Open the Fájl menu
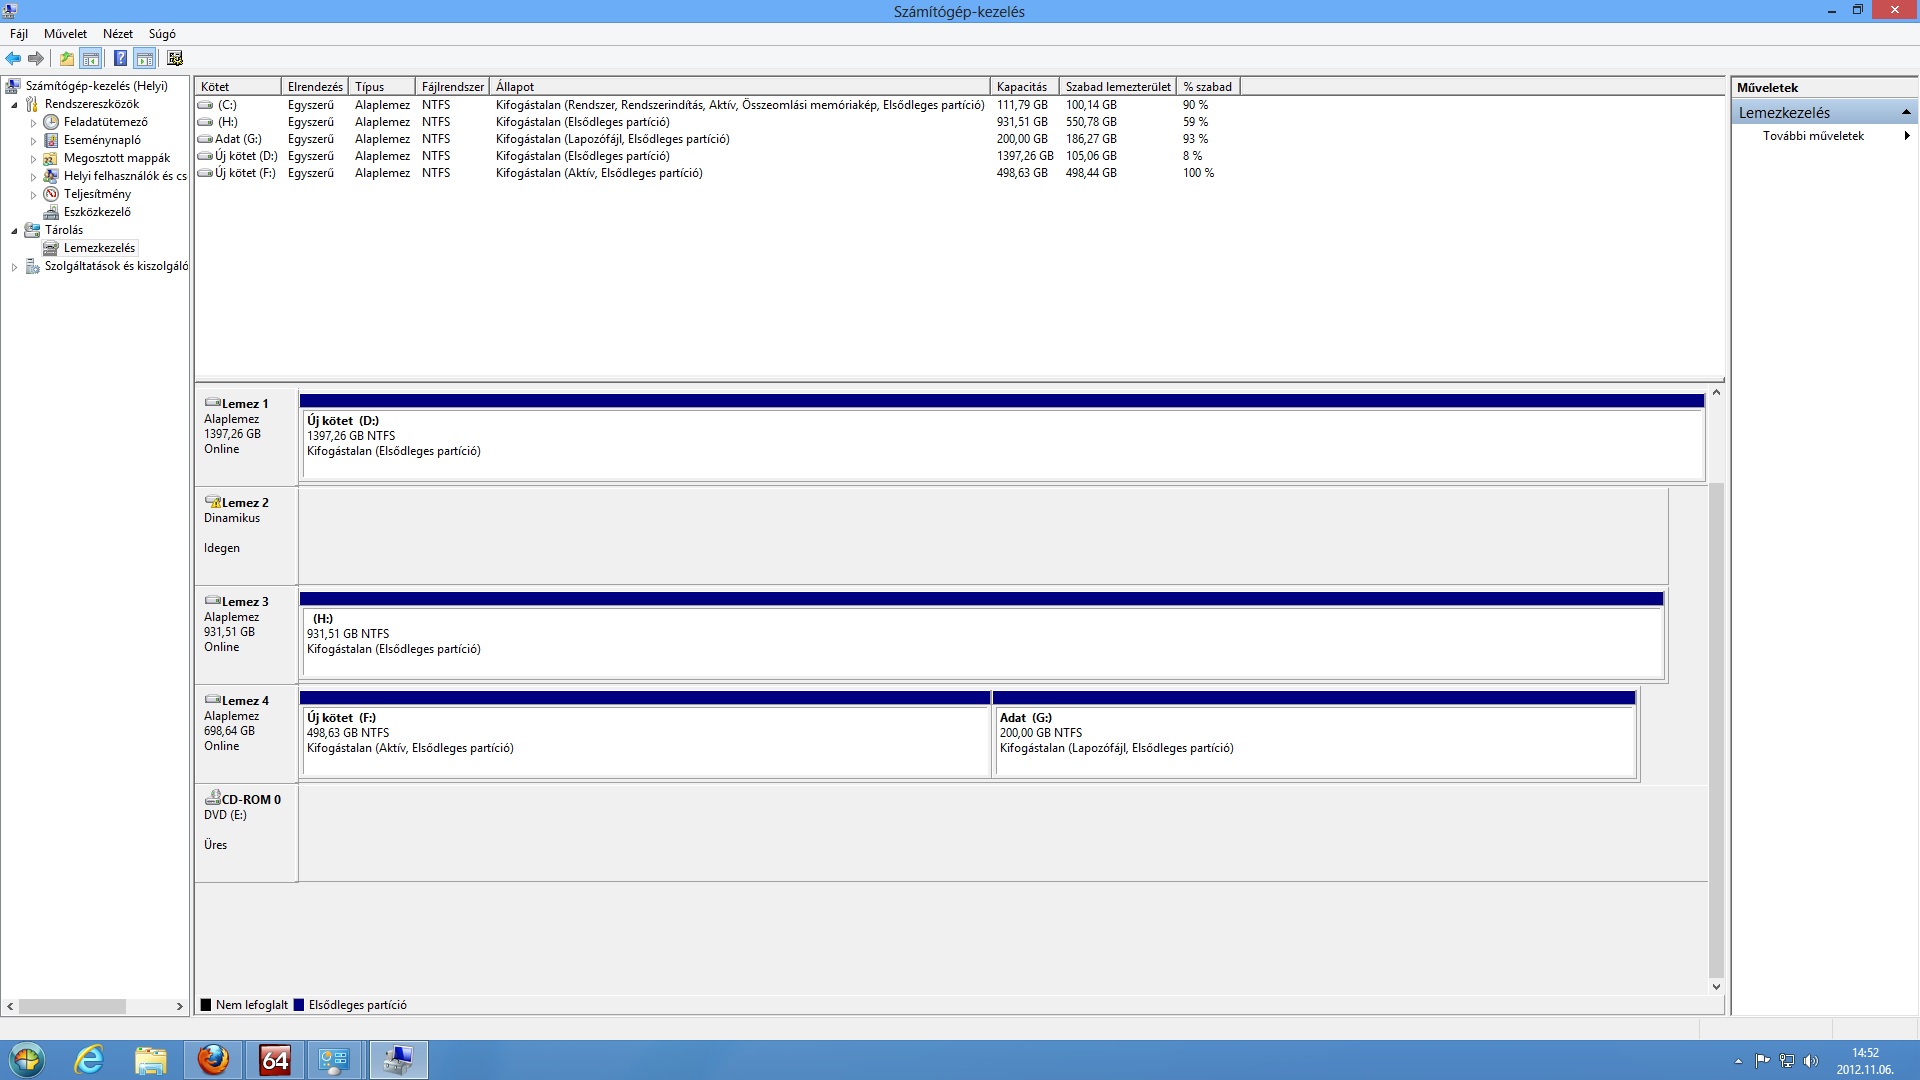The height and width of the screenshot is (1080, 1920). pyautogui.click(x=19, y=33)
